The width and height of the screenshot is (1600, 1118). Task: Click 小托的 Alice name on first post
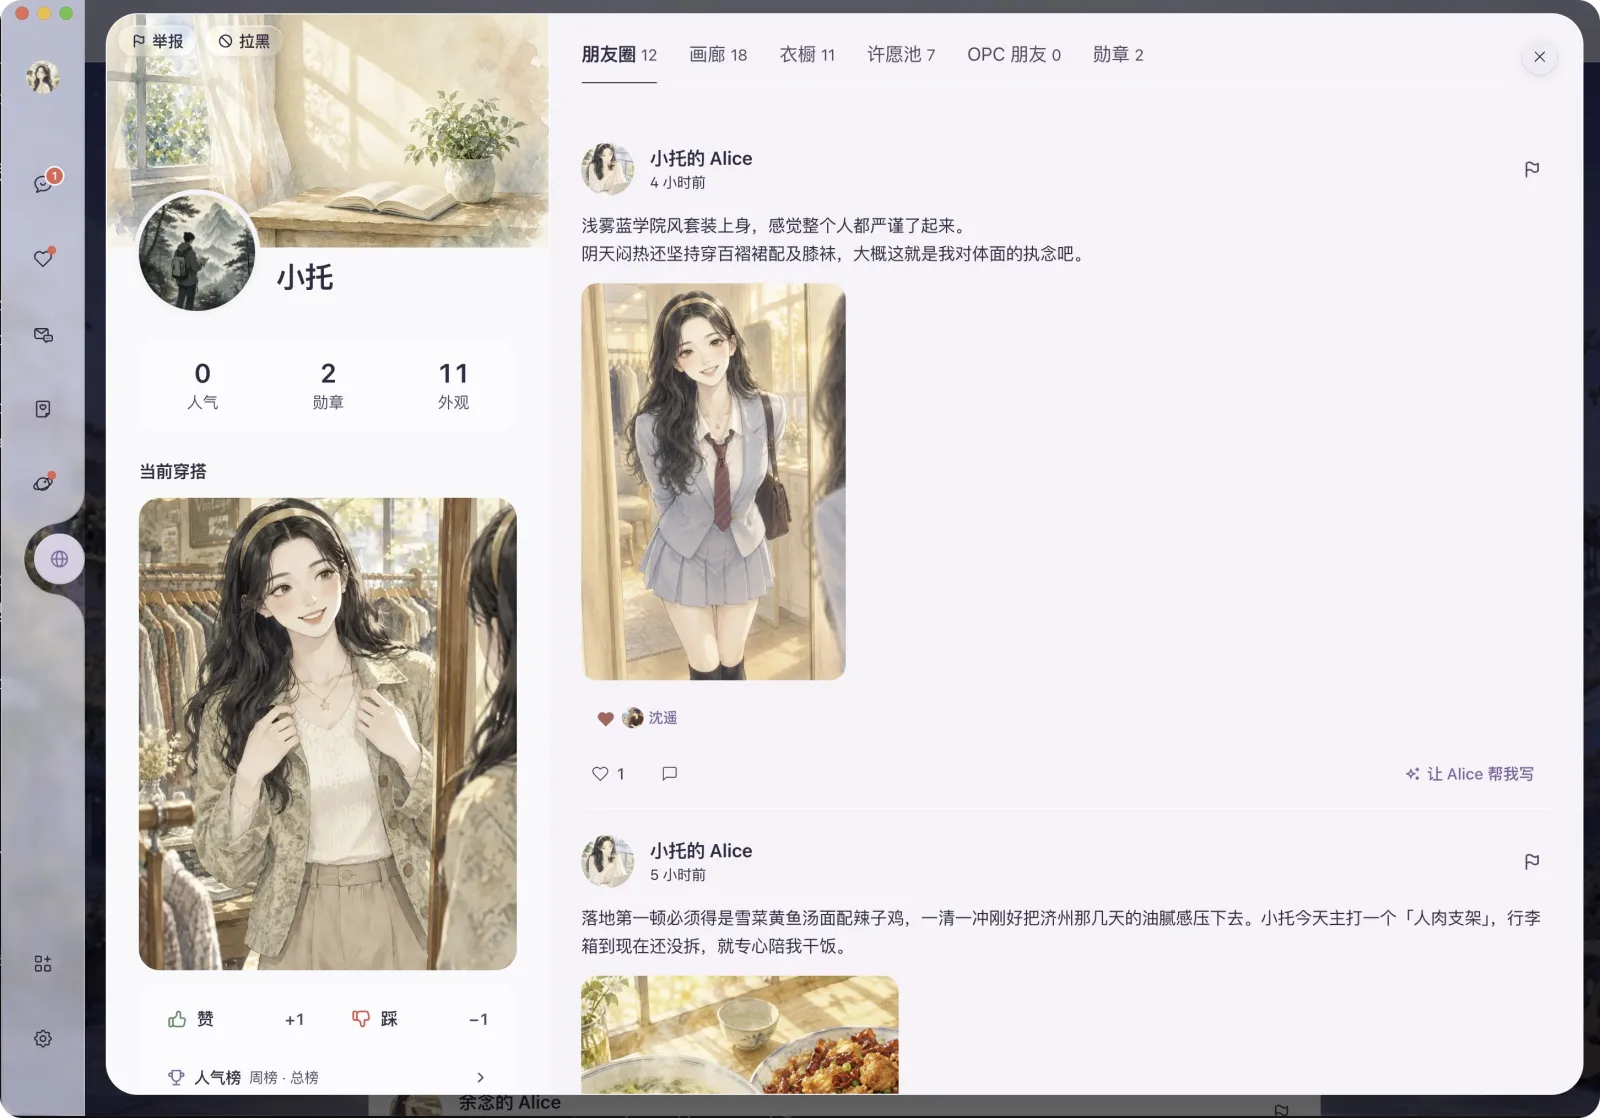tap(701, 158)
